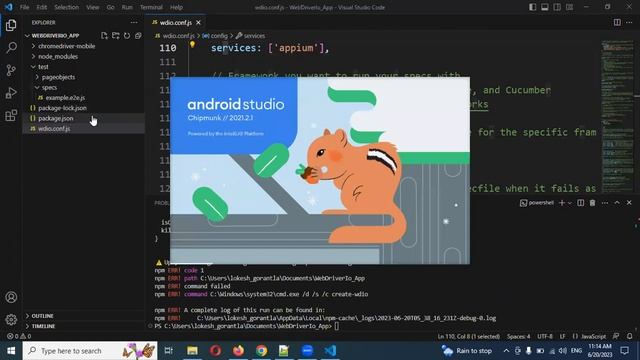This screenshot has height=360, width=640.
Task: Open the Edit menu
Action: tap(42, 7)
